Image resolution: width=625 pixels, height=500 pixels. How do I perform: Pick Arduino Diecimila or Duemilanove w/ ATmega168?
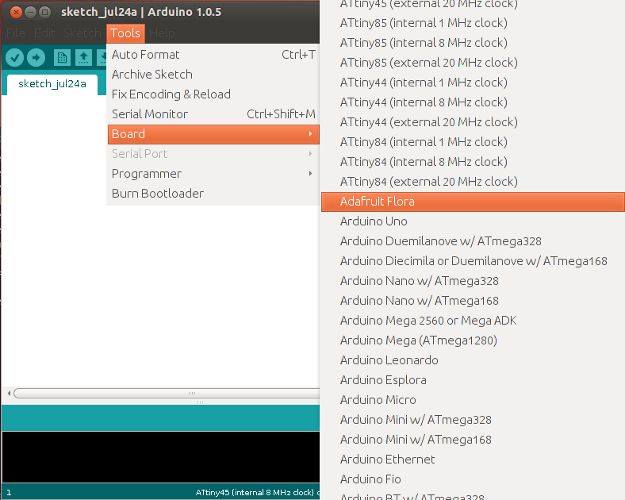point(473,261)
